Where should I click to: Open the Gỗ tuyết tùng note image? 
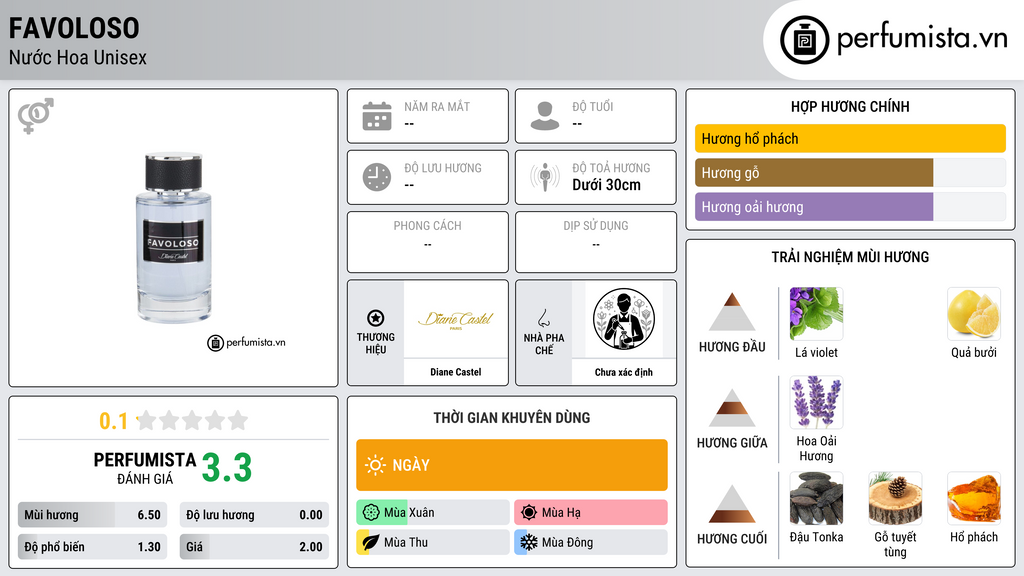click(895, 498)
